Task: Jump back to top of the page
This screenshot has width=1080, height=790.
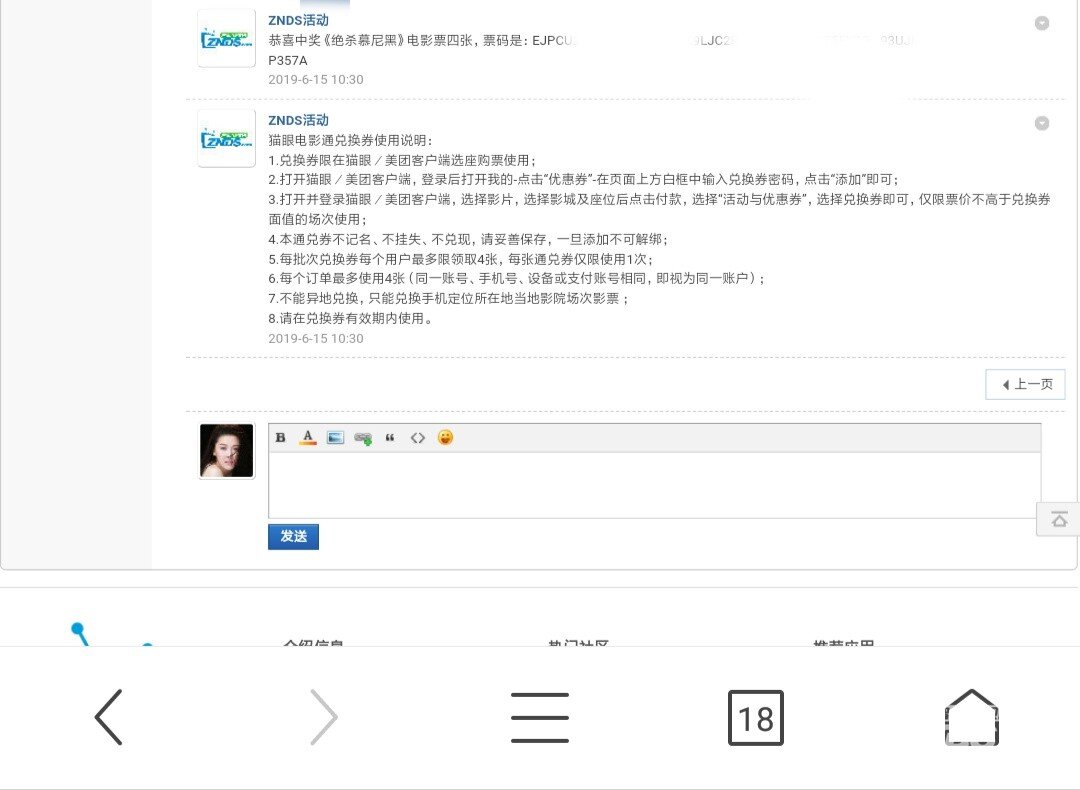Action: (1059, 519)
